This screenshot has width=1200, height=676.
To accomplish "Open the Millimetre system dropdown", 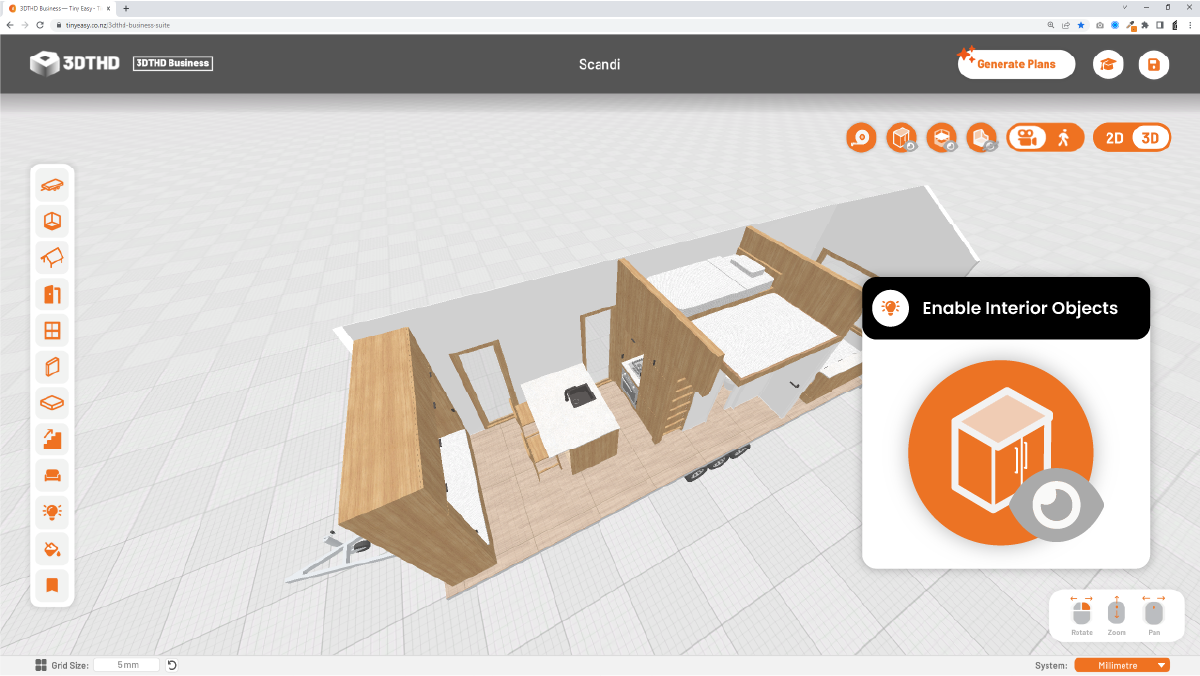I will tap(1122, 665).
